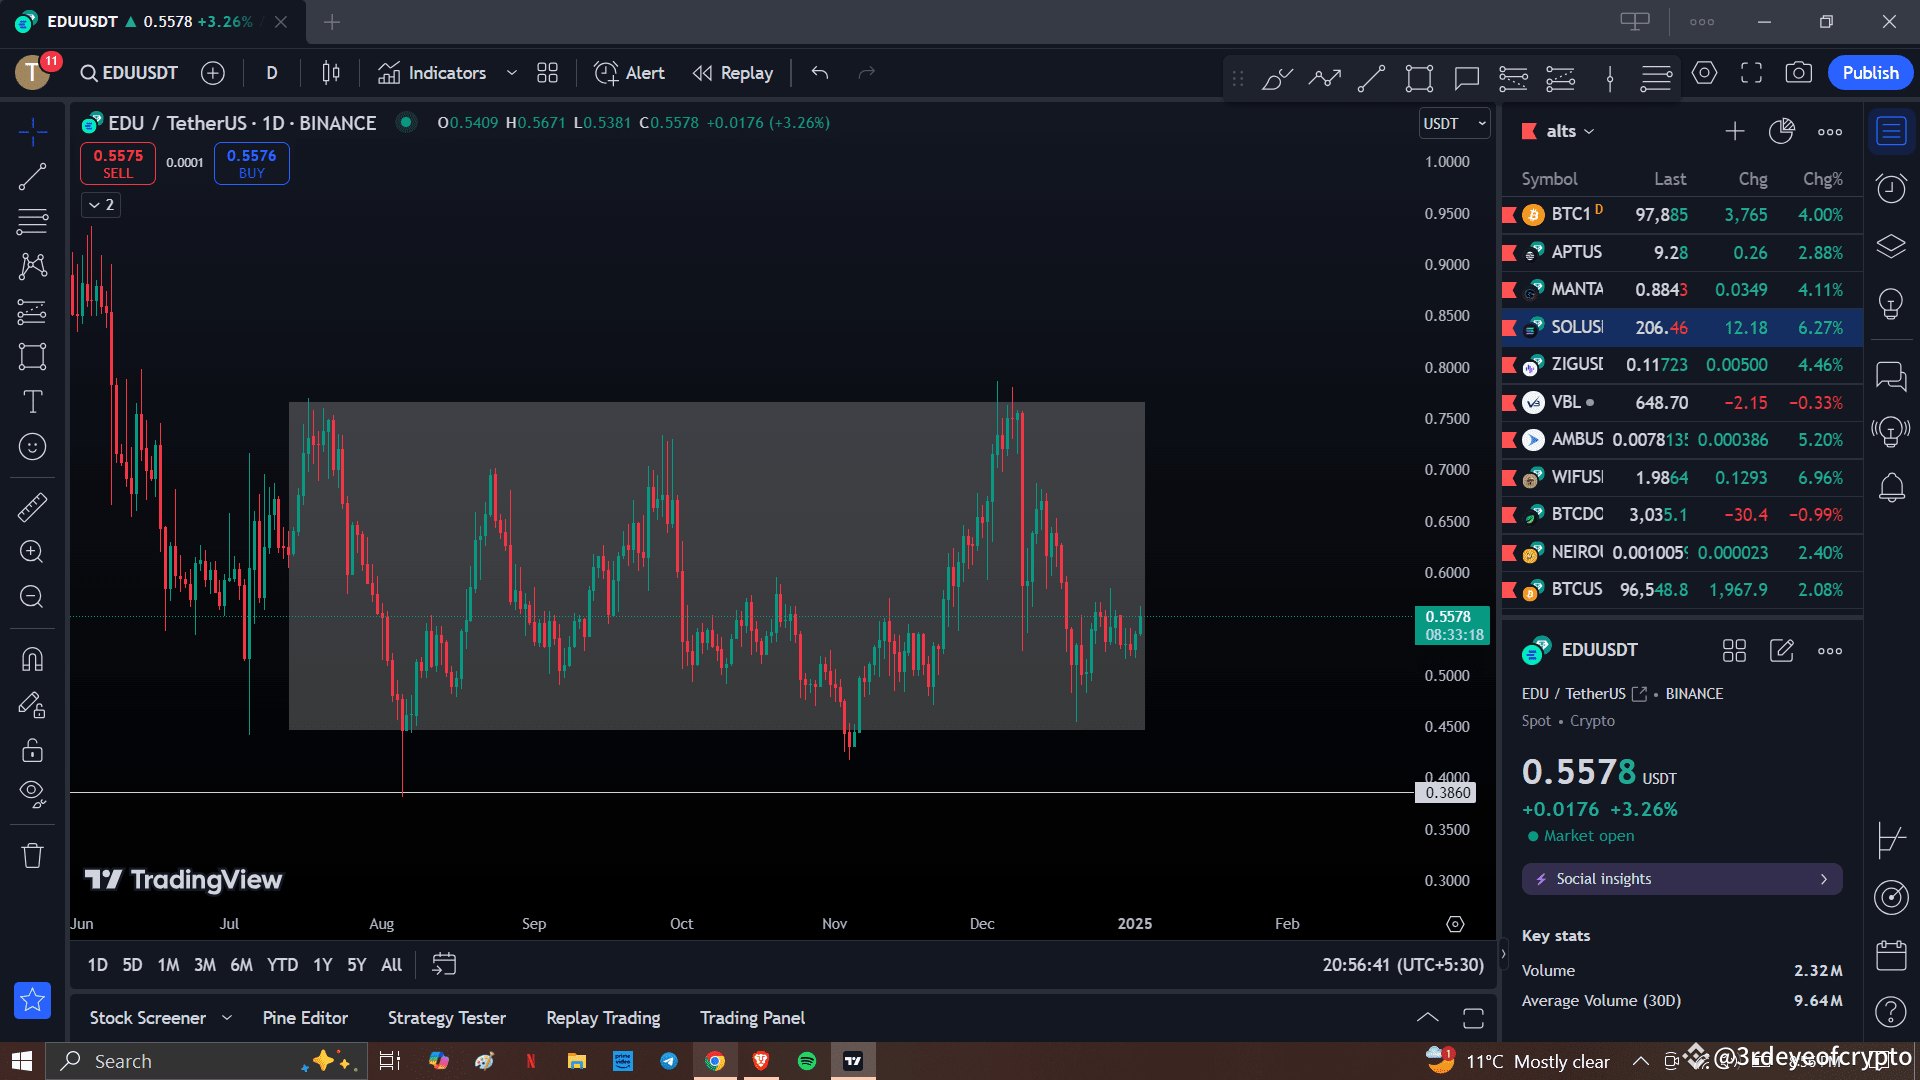Screen dimensions: 1920x1080
Task: Toggle lock all drawing tools
Action: pos(32,750)
